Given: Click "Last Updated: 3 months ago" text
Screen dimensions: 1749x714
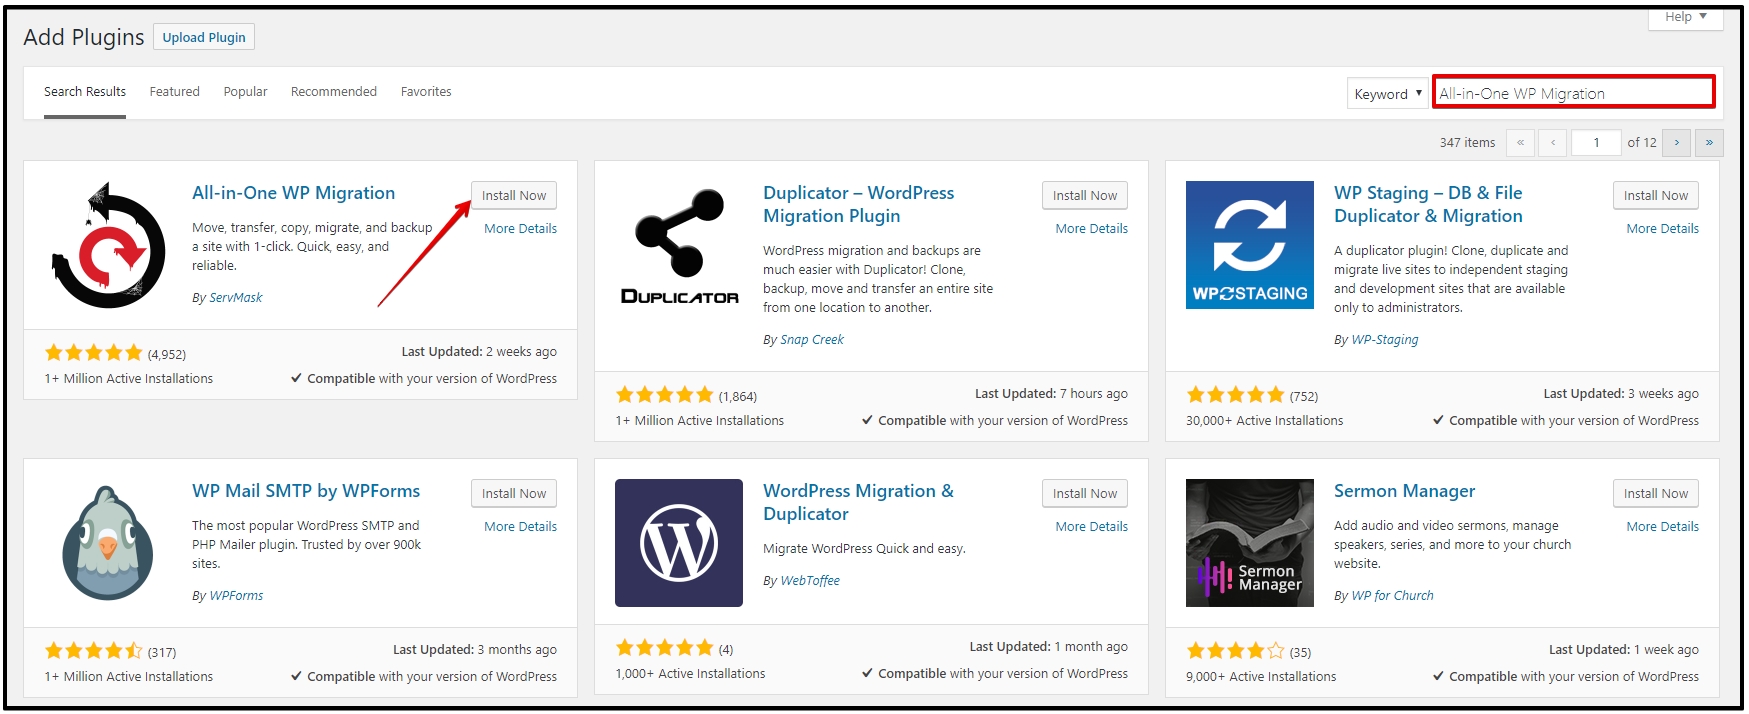Looking at the screenshot, I should click(475, 650).
